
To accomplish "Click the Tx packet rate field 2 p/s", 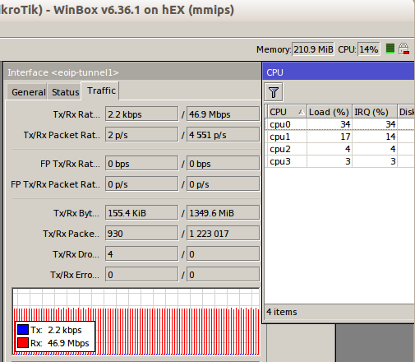I will [141, 135].
